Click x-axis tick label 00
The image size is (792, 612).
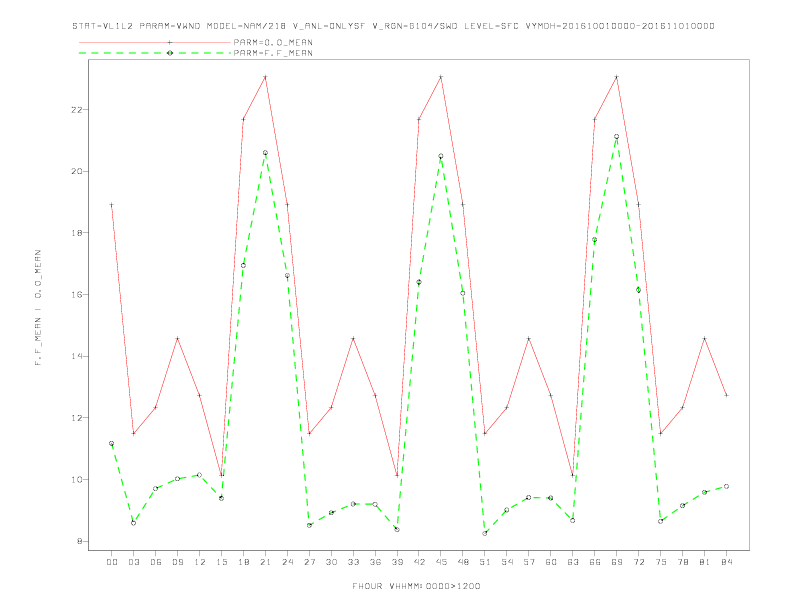click(x=112, y=562)
